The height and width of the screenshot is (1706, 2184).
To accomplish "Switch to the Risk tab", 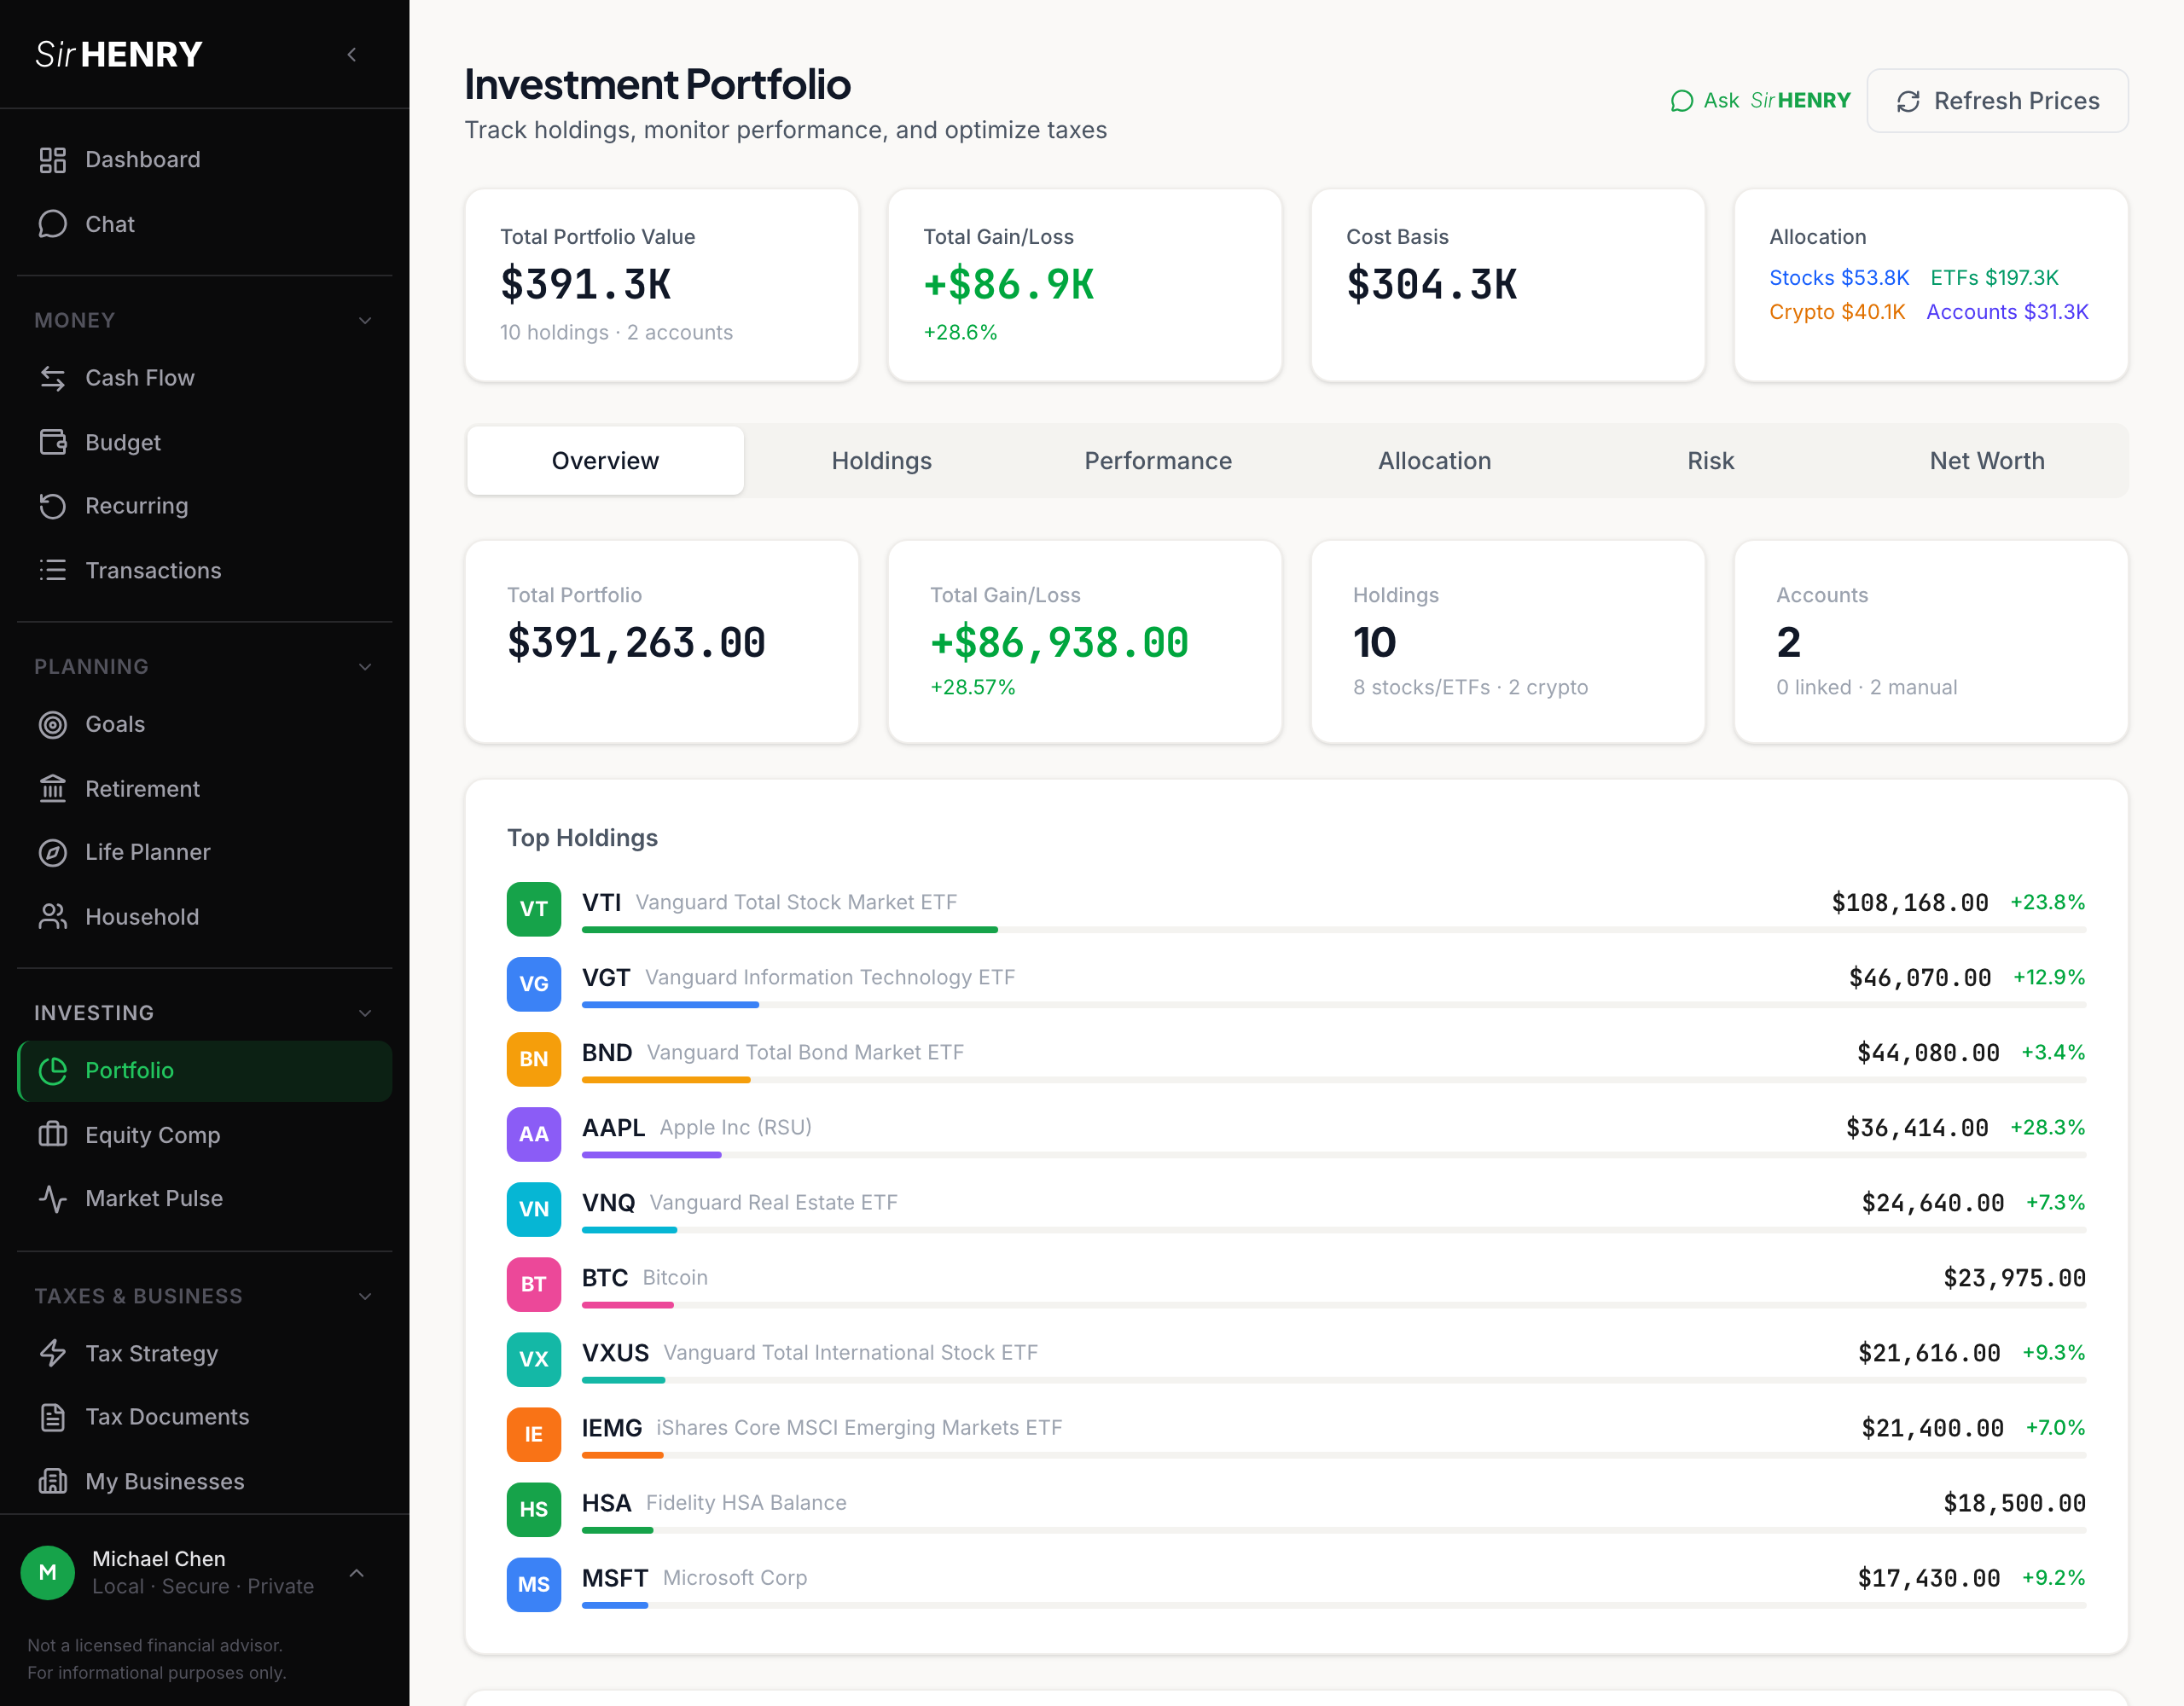I will click(x=1710, y=461).
